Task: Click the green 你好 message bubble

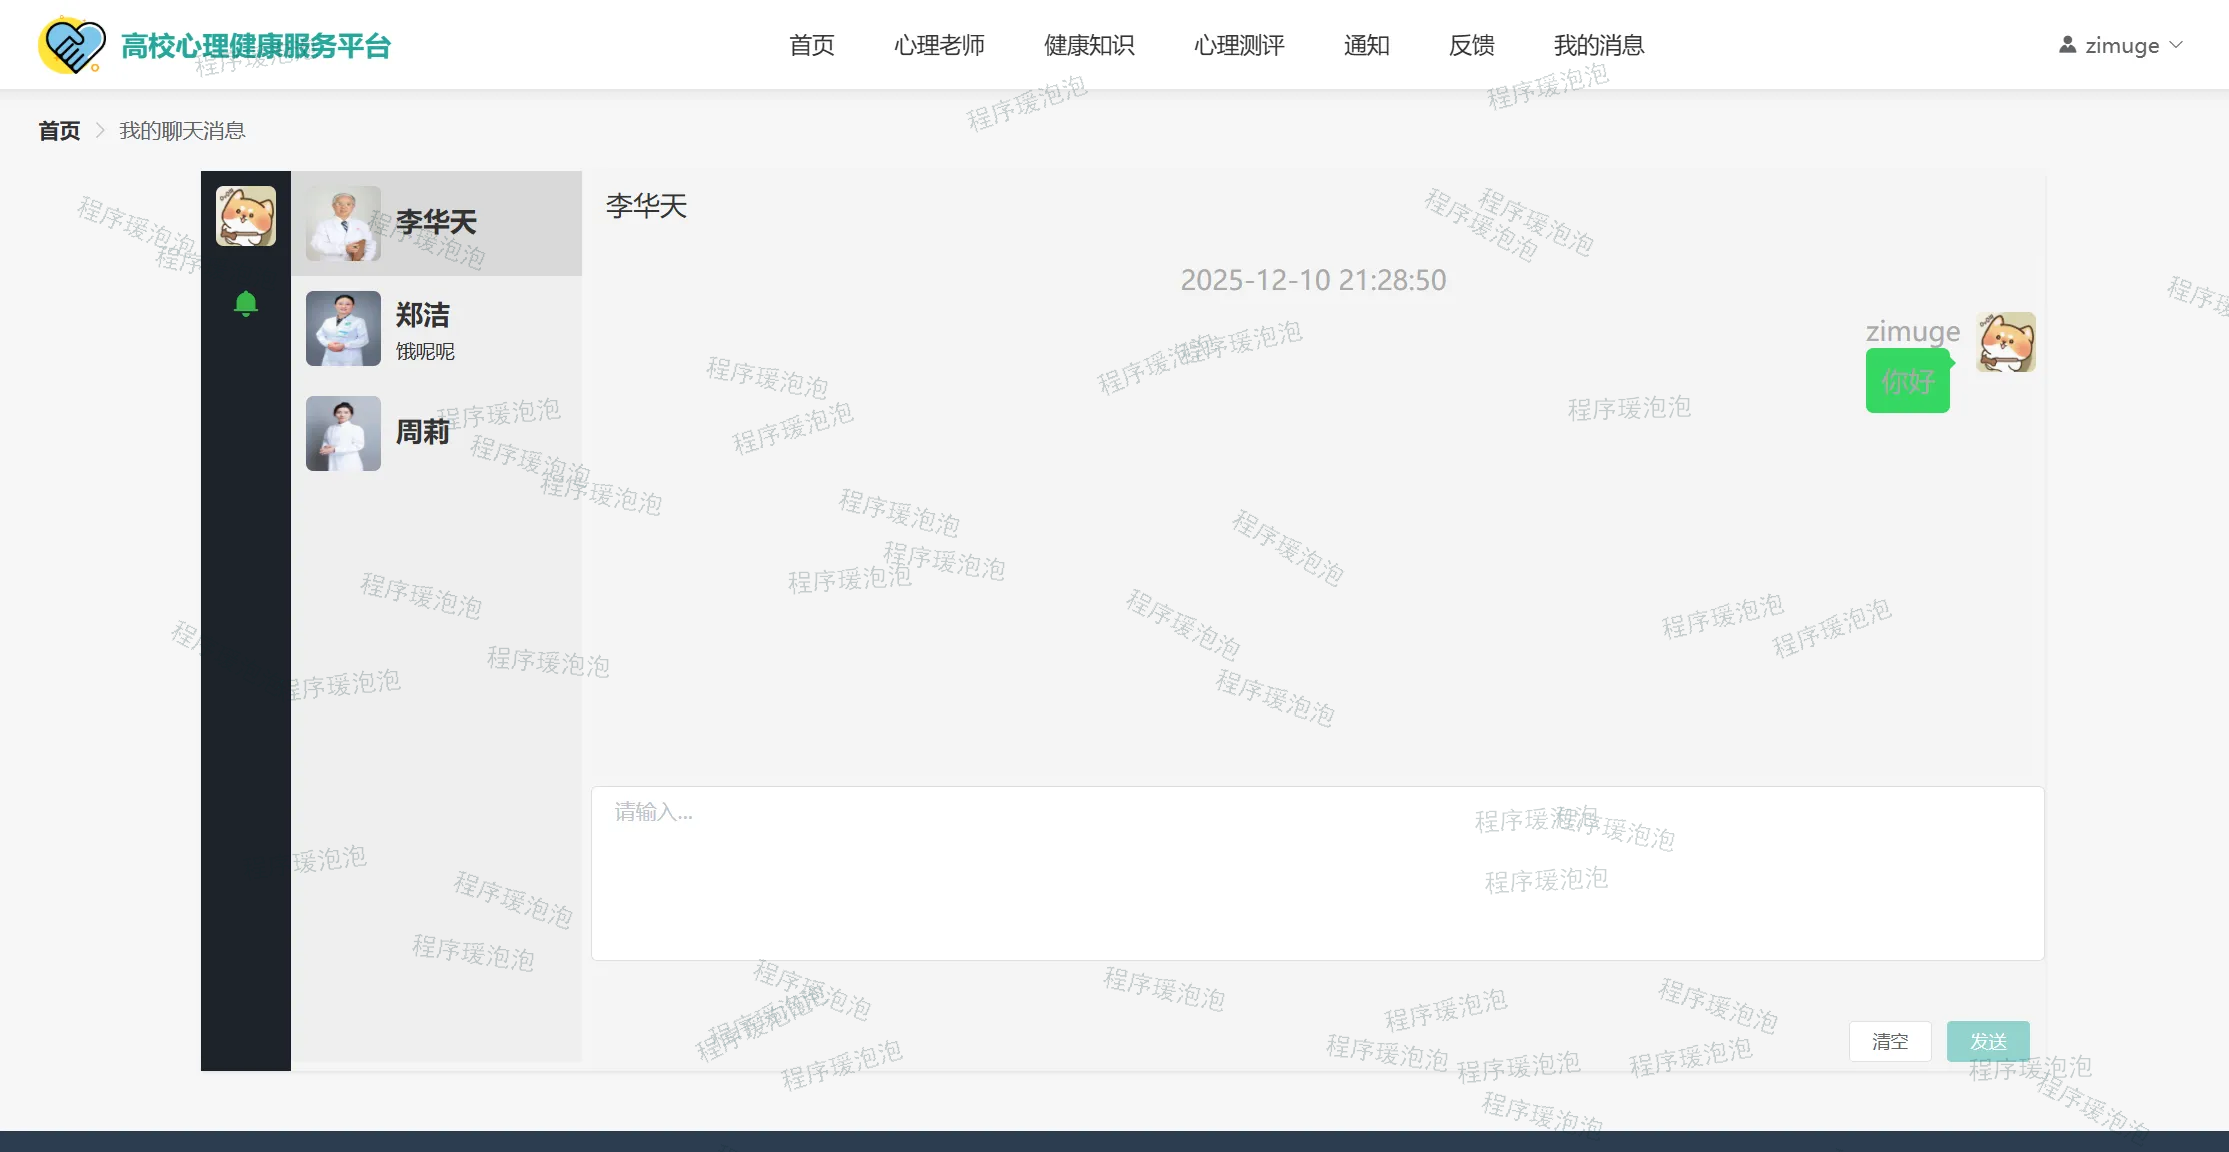Action: [1907, 381]
